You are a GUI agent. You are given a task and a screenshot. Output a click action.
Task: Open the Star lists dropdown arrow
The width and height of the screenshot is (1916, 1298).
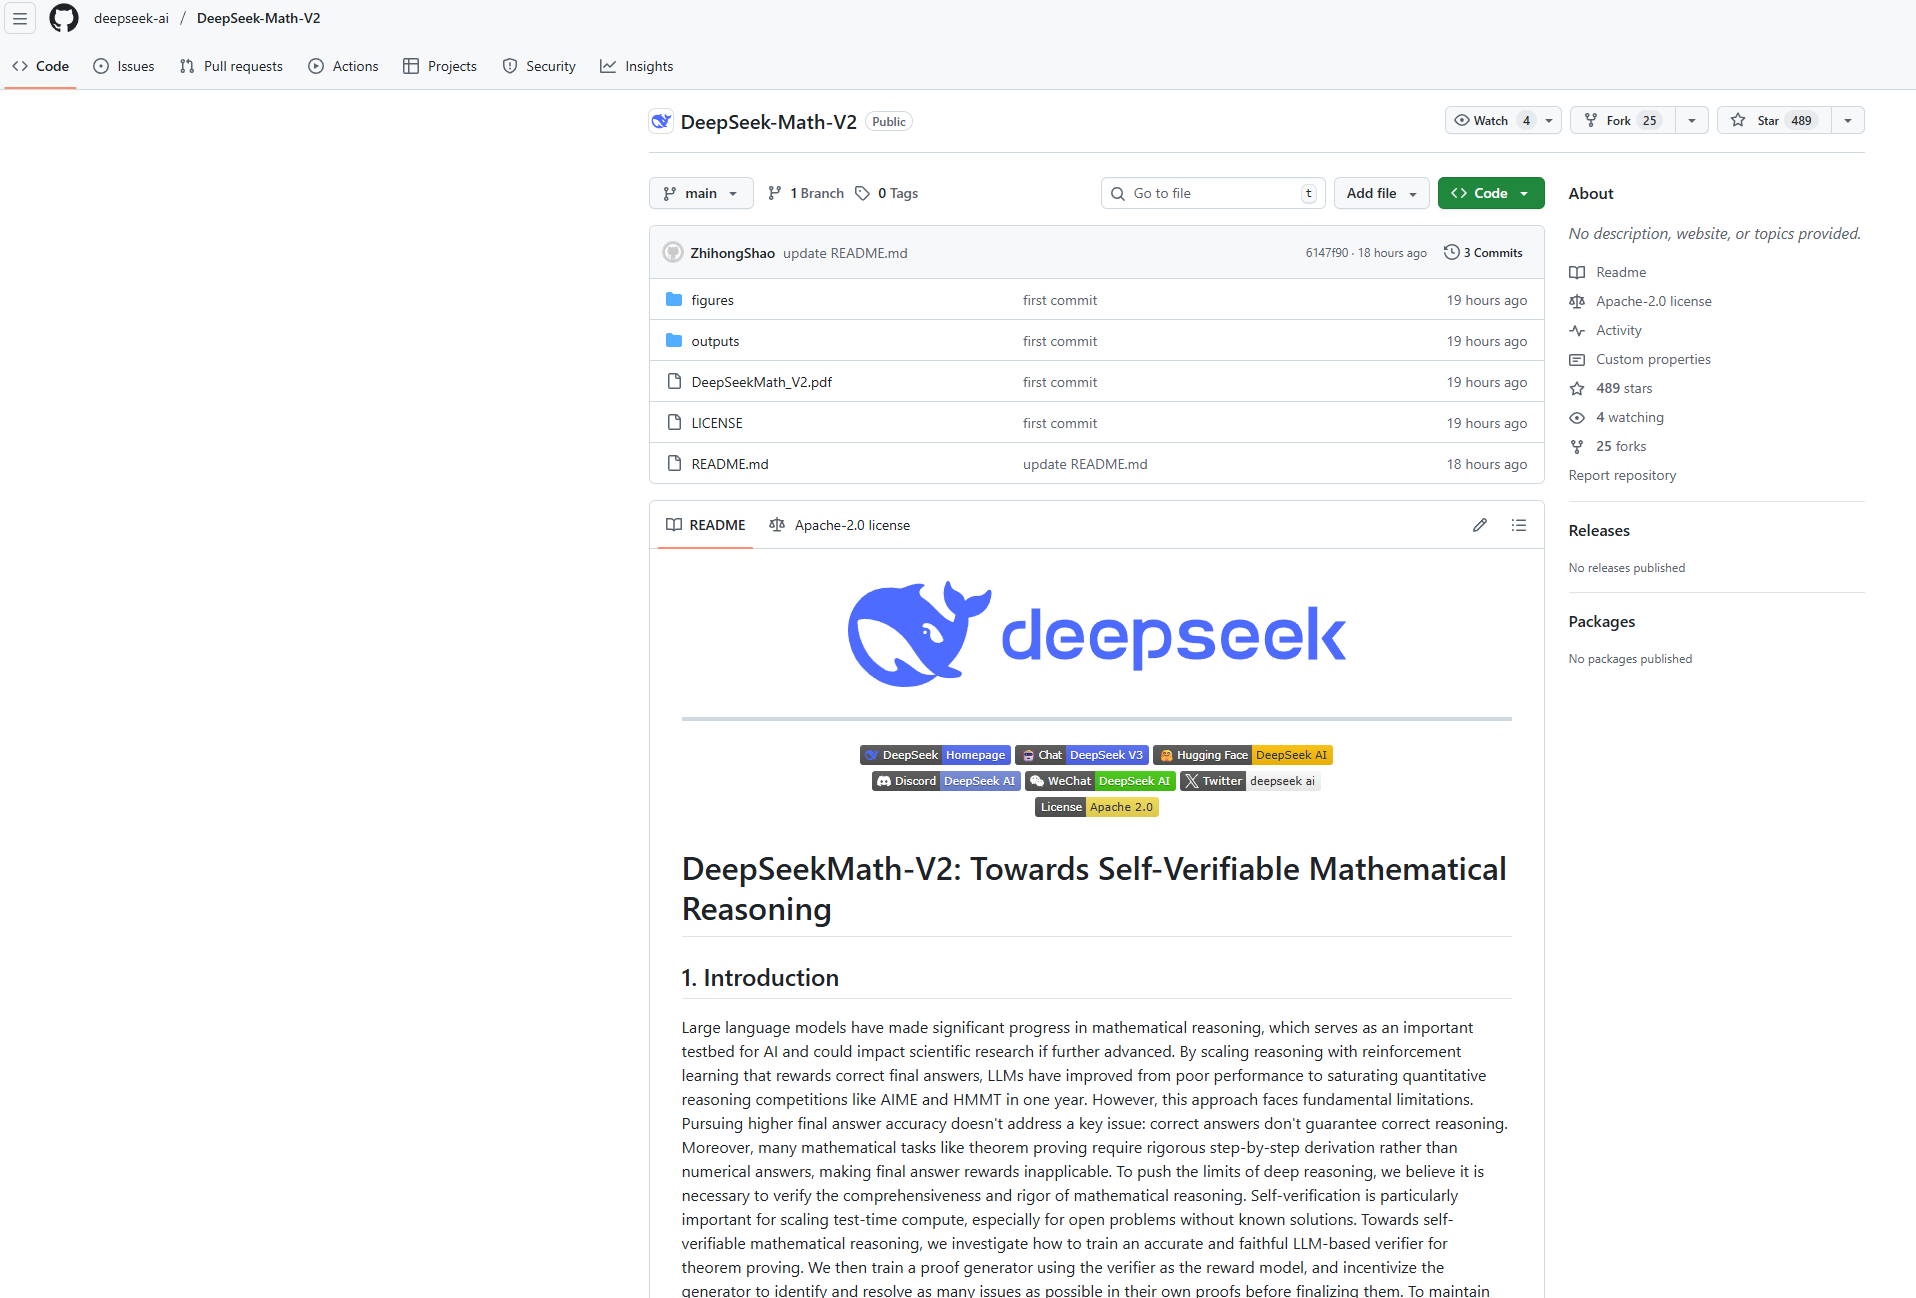[x=1848, y=120]
